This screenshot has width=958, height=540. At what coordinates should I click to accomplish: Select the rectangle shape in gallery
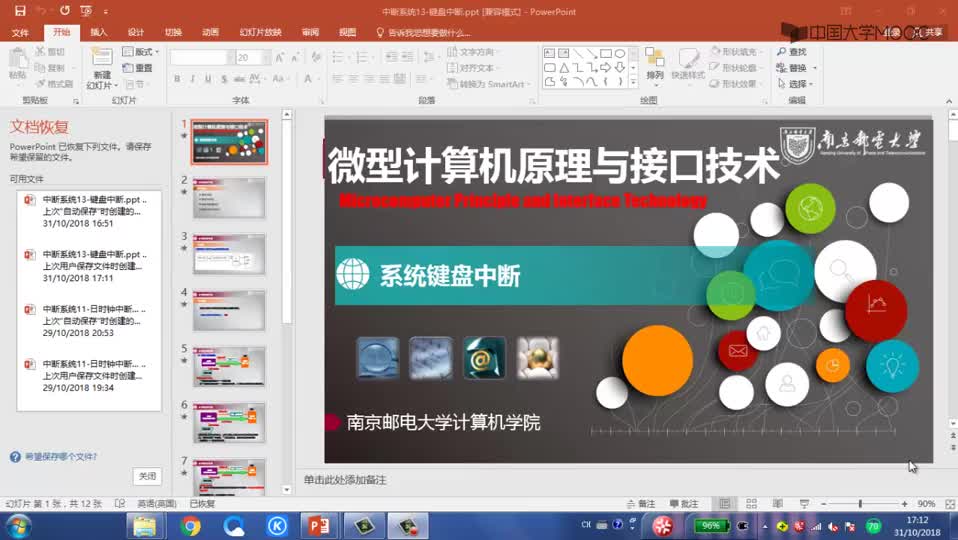pos(605,53)
